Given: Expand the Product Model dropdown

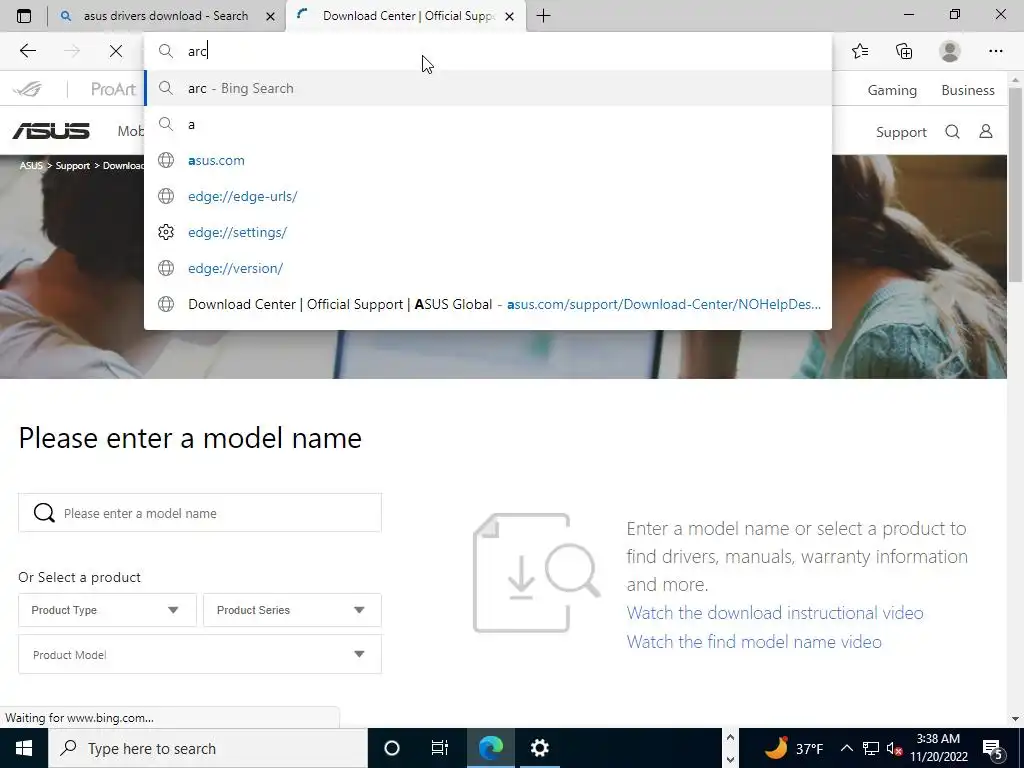Looking at the screenshot, I should (200, 654).
